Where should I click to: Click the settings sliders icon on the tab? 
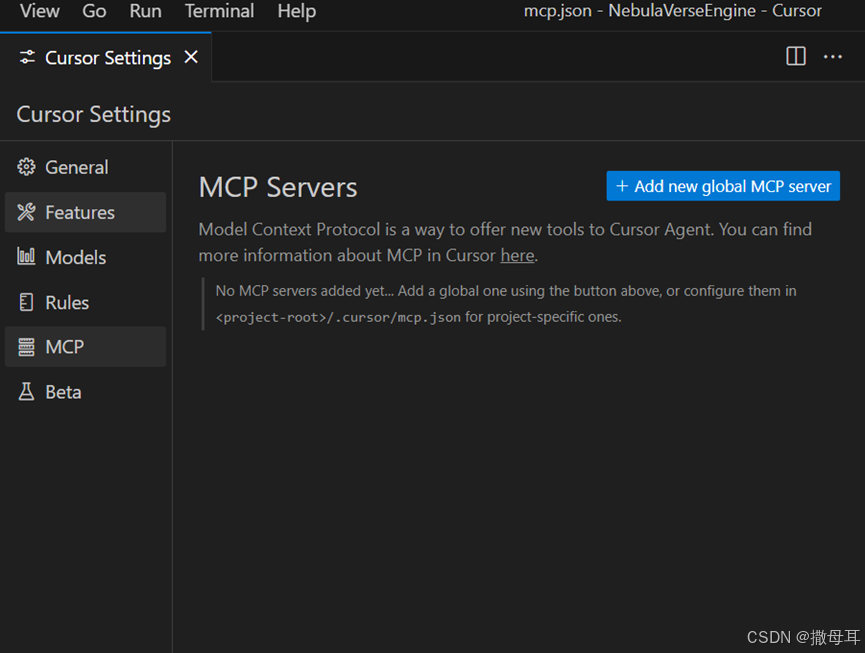[27, 57]
